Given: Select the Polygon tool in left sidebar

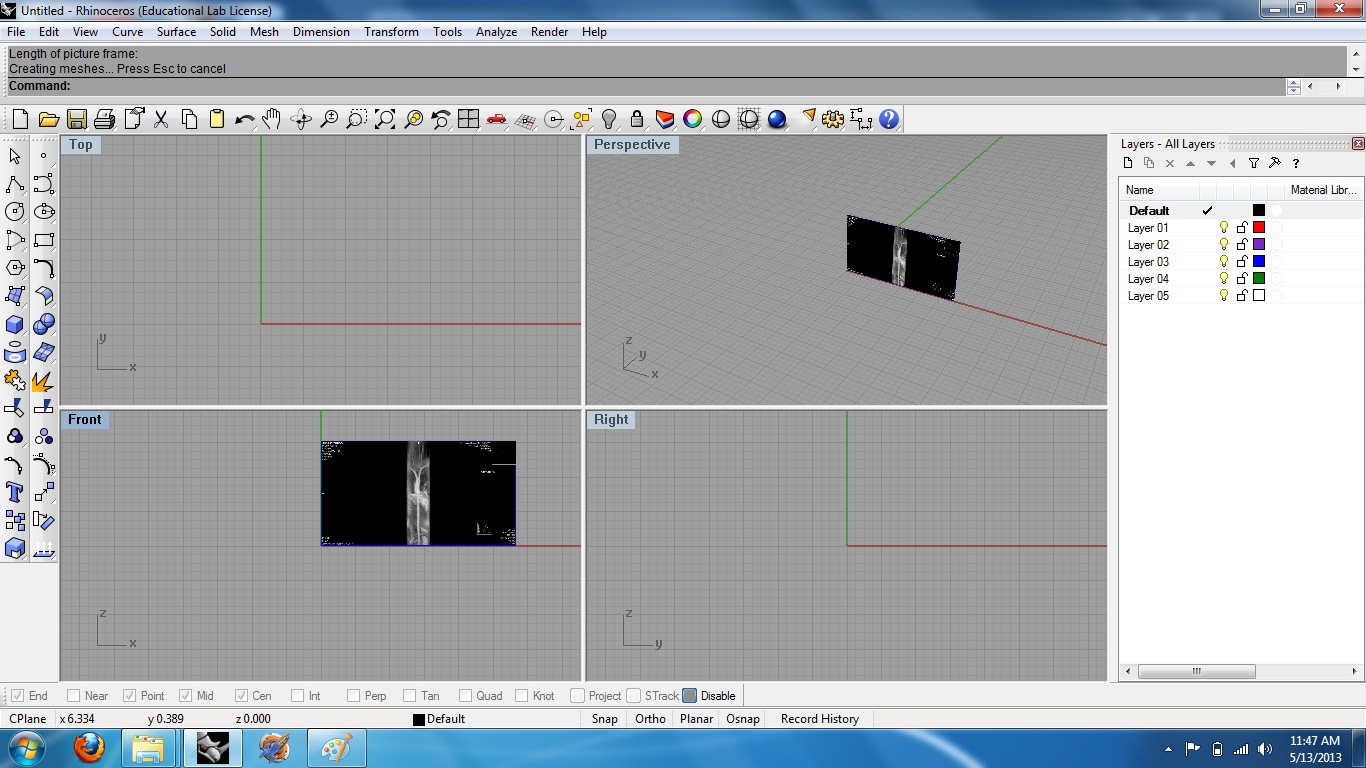Looking at the screenshot, I should (15, 268).
